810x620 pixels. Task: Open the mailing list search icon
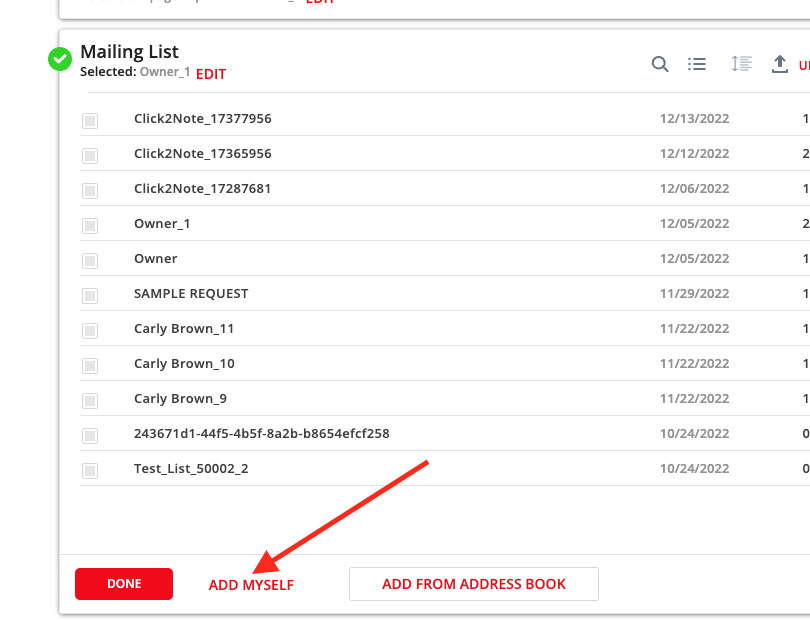[x=660, y=64]
